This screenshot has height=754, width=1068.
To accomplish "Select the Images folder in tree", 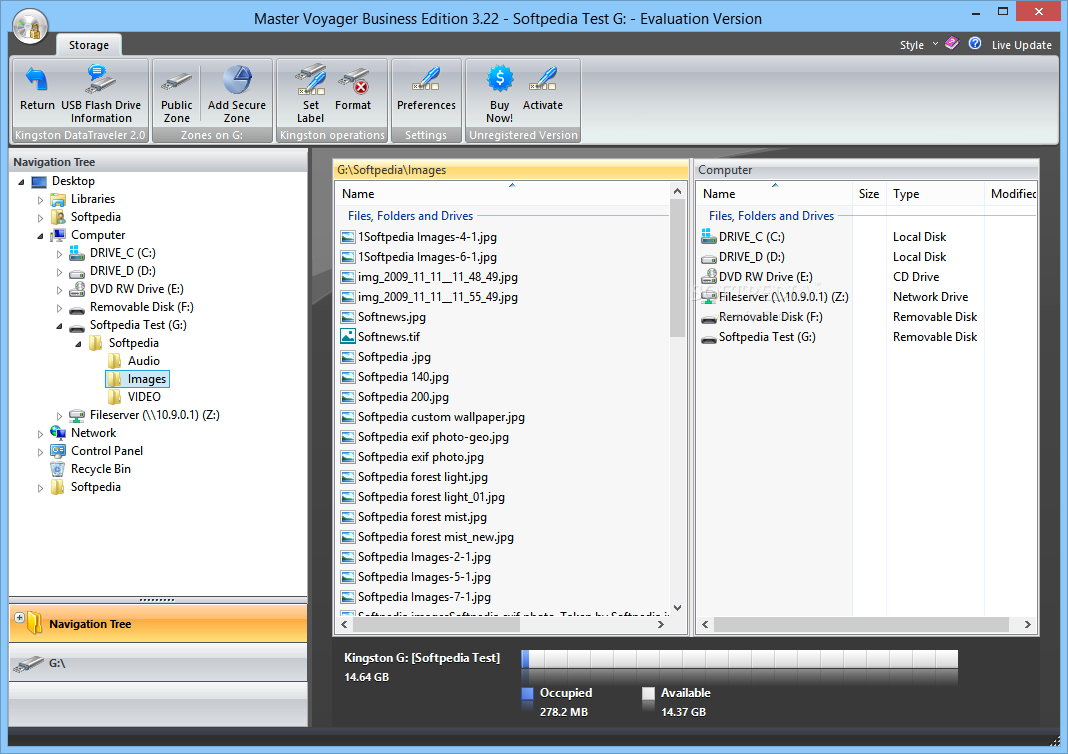I will coord(138,379).
